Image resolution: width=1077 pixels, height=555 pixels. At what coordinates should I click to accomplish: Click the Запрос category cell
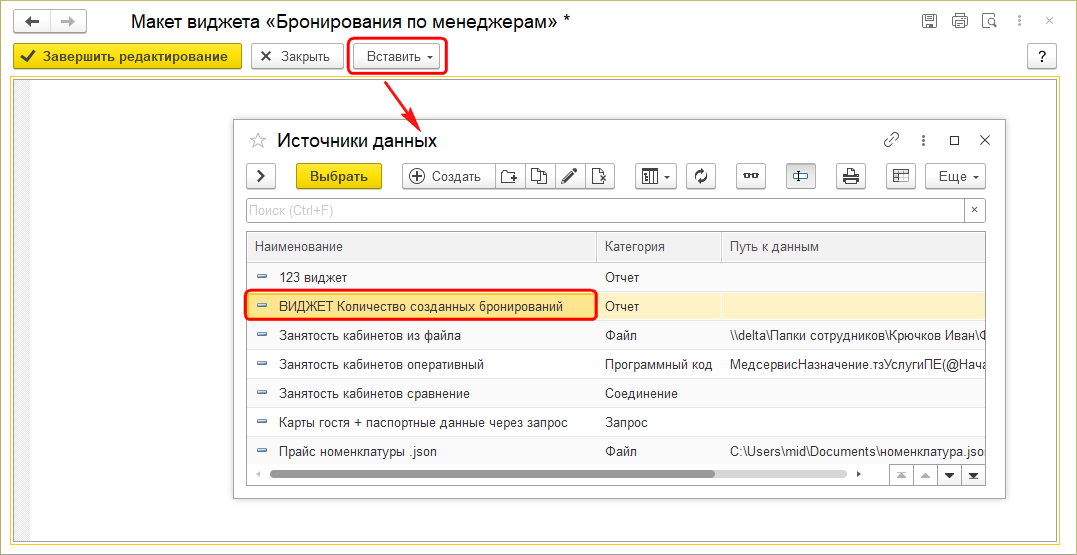(x=659, y=422)
